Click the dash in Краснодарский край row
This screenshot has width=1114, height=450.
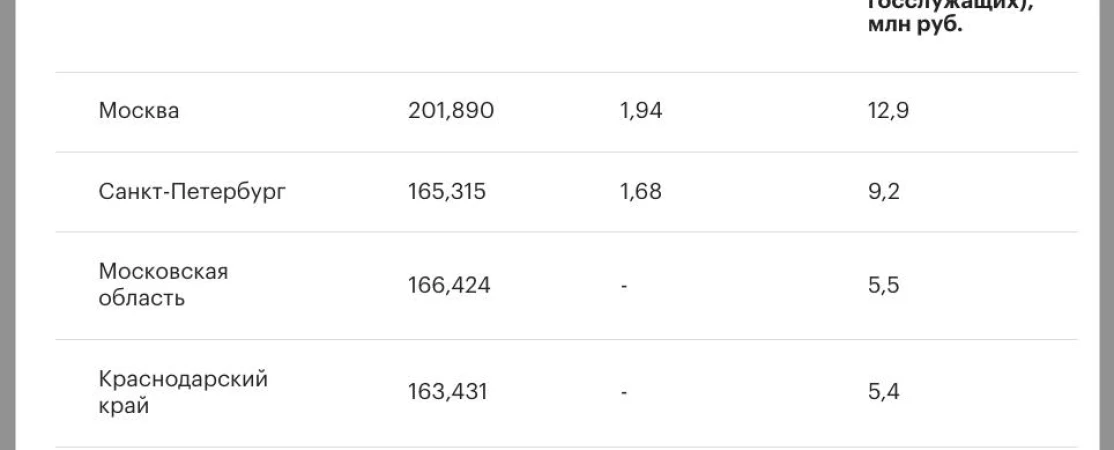(624, 394)
